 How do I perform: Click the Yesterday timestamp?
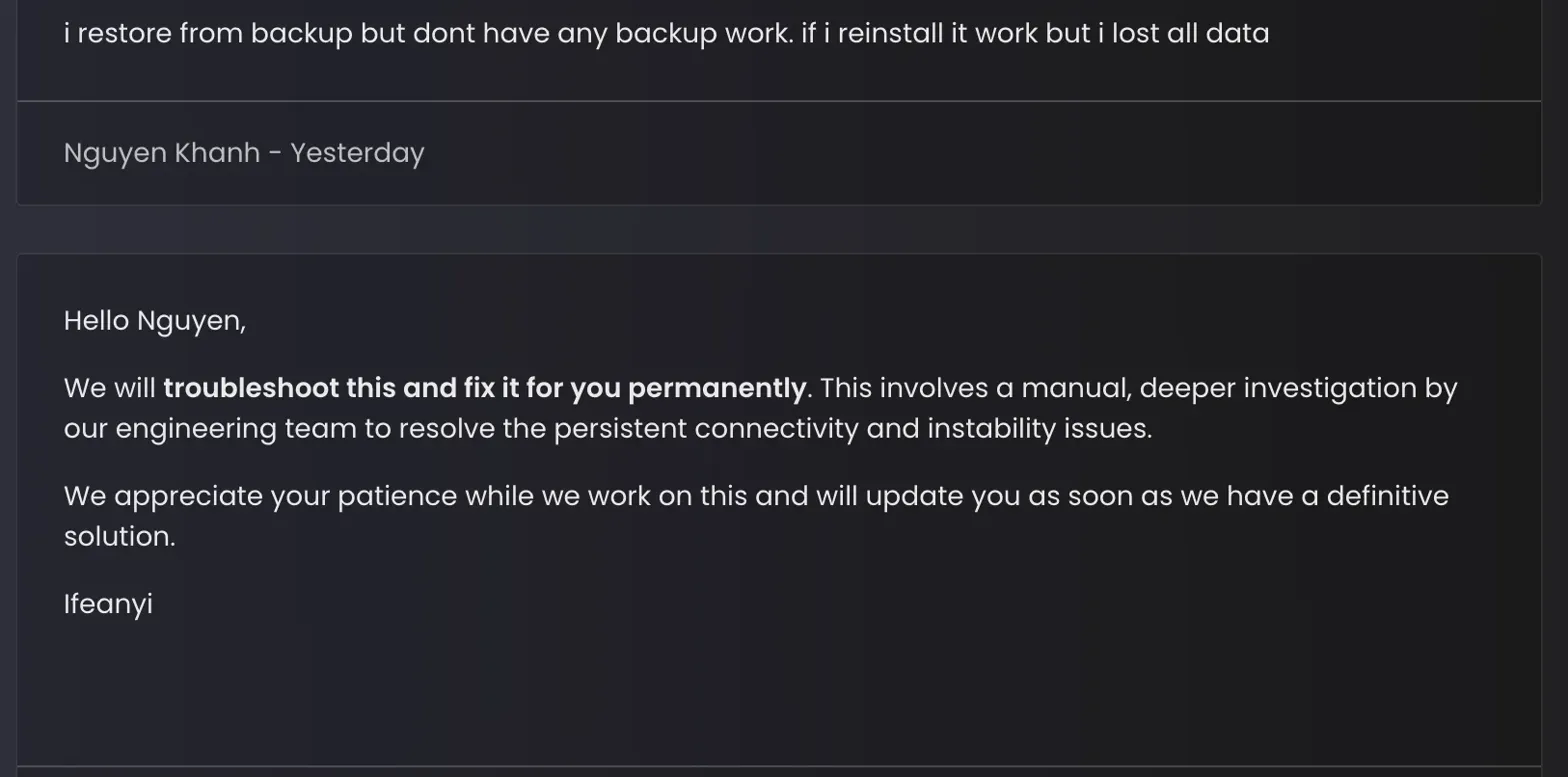coord(357,153)
